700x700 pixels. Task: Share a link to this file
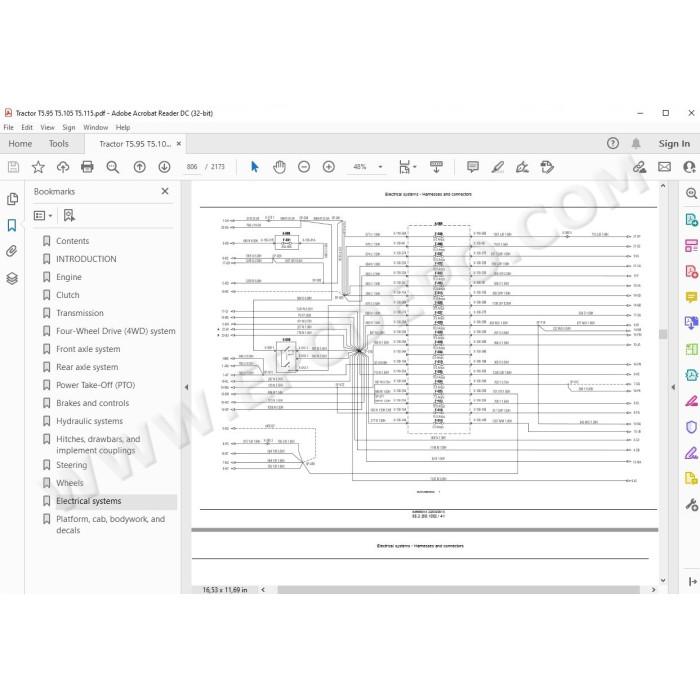click(x=639, y=167)
